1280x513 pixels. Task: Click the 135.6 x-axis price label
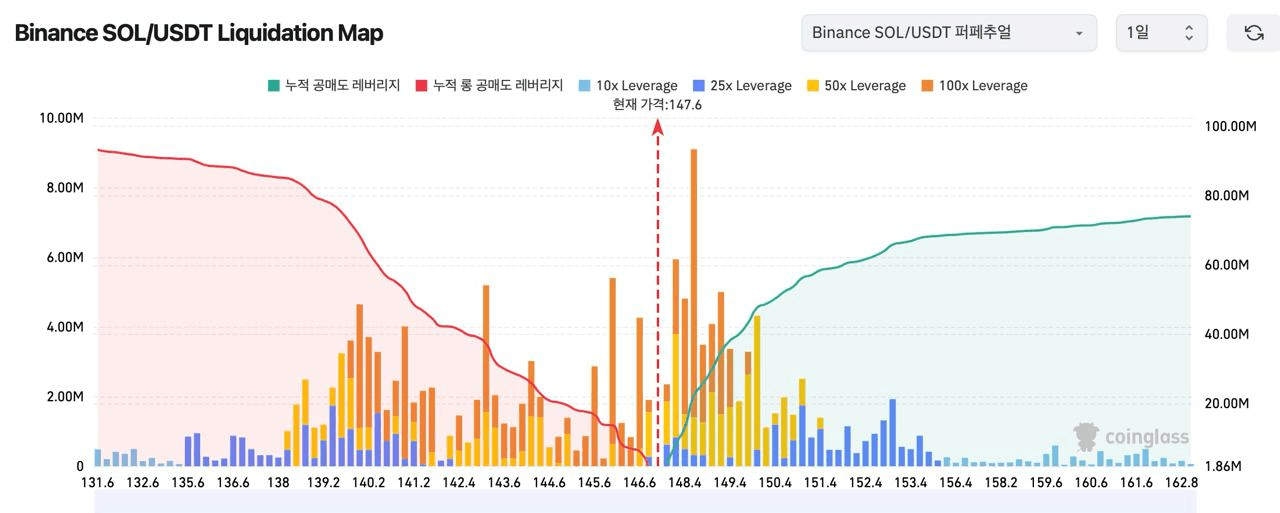click(188, 482)
